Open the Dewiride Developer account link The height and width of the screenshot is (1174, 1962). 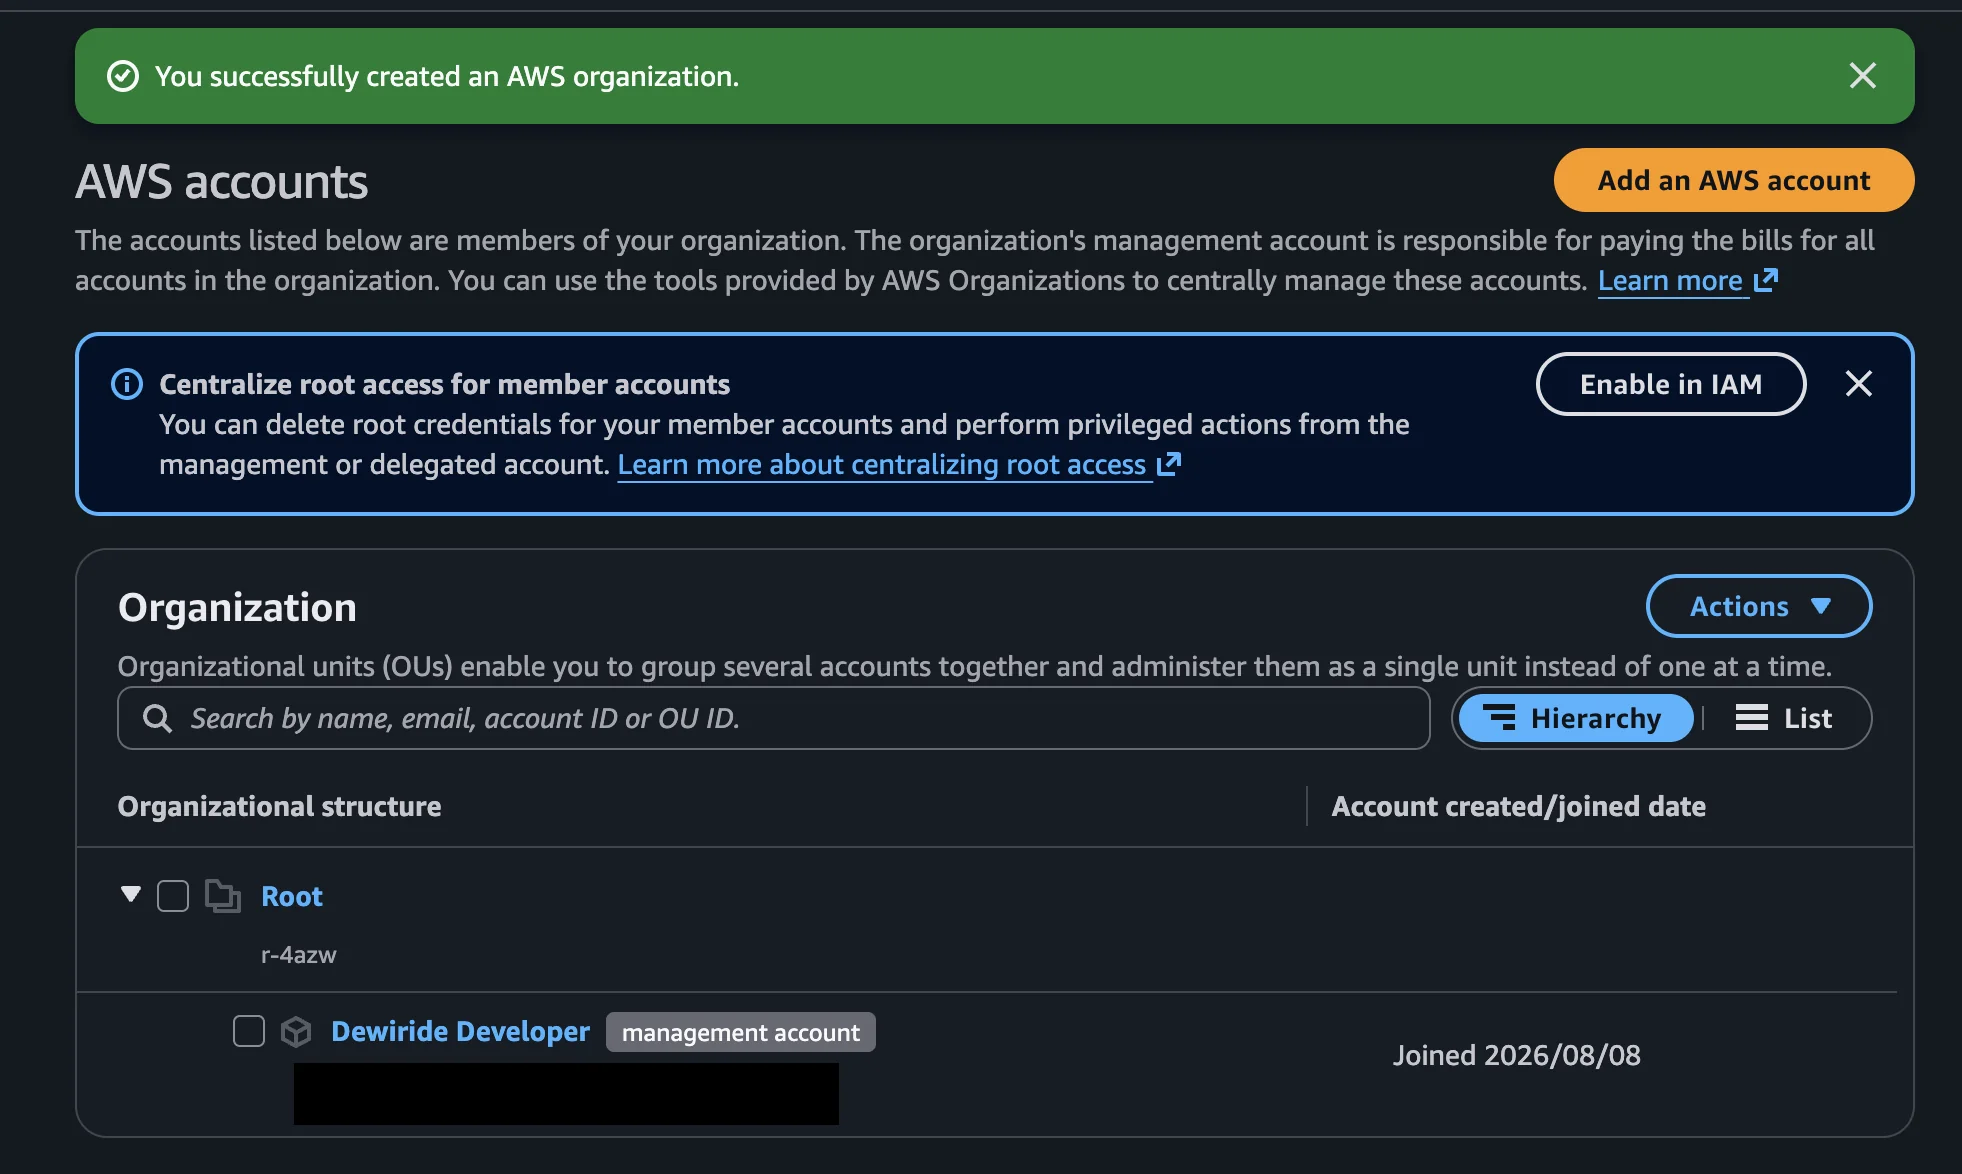pos(460,1031)
